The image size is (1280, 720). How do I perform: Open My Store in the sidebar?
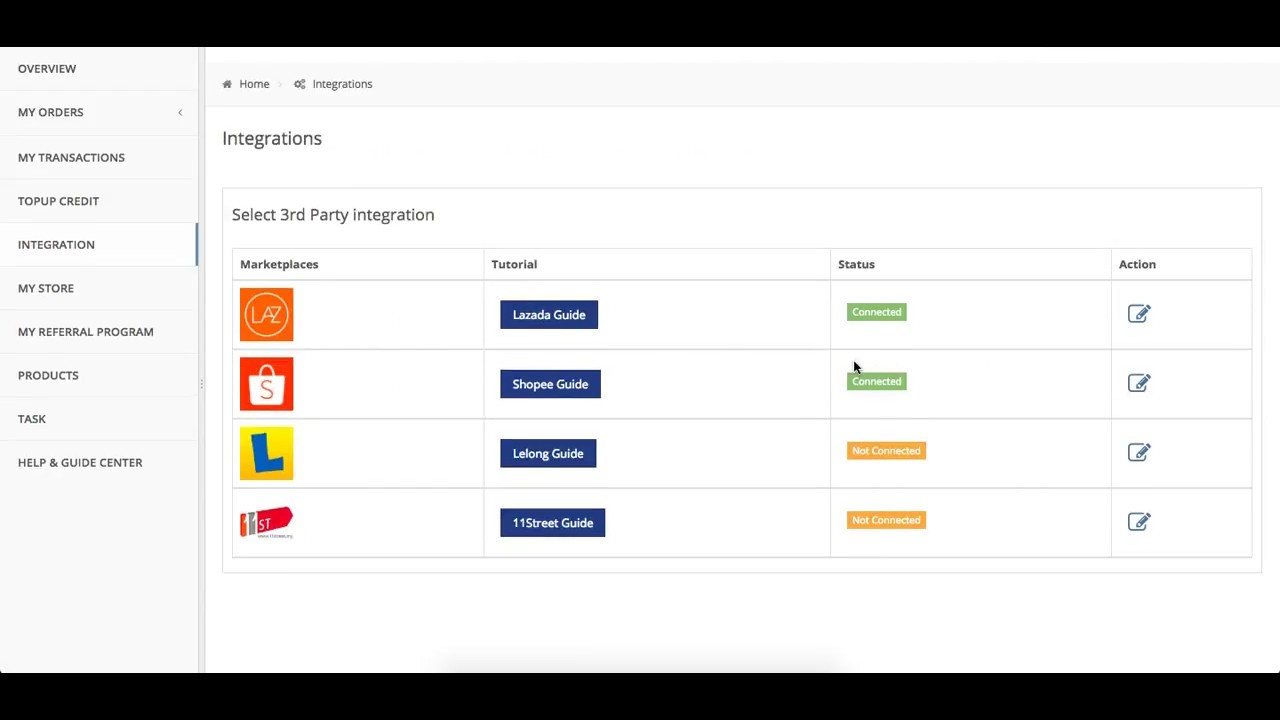pos(99,288)
